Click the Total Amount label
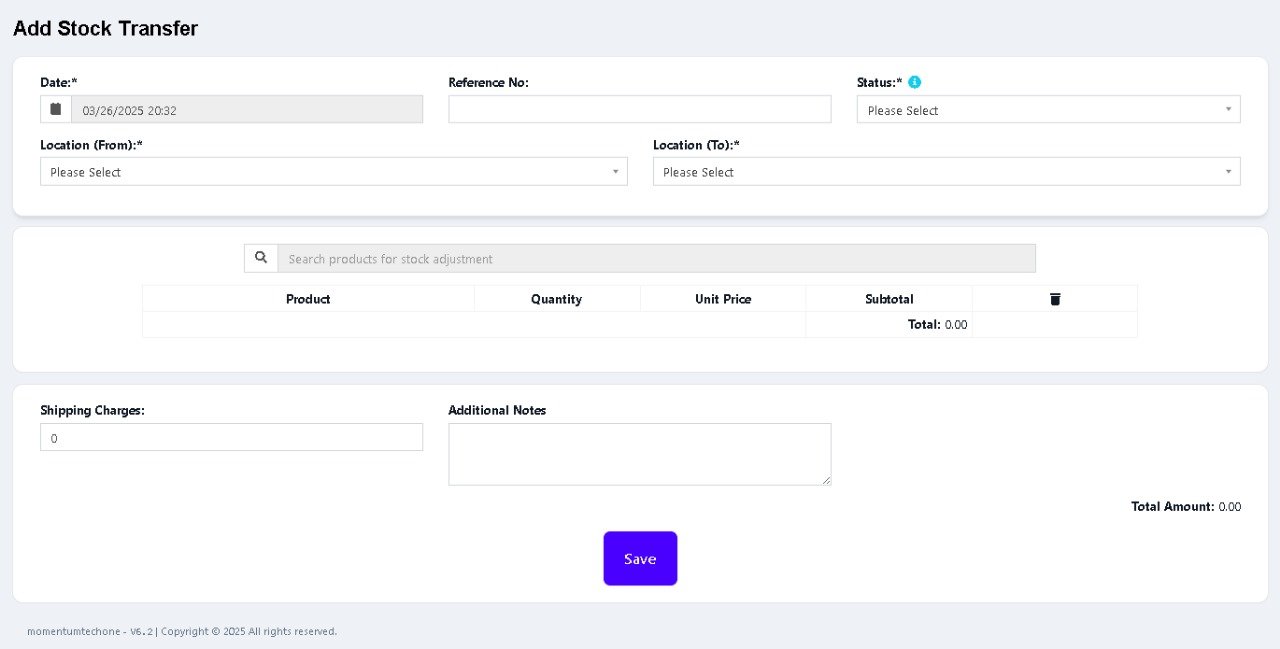 (x=1172, y=507)
